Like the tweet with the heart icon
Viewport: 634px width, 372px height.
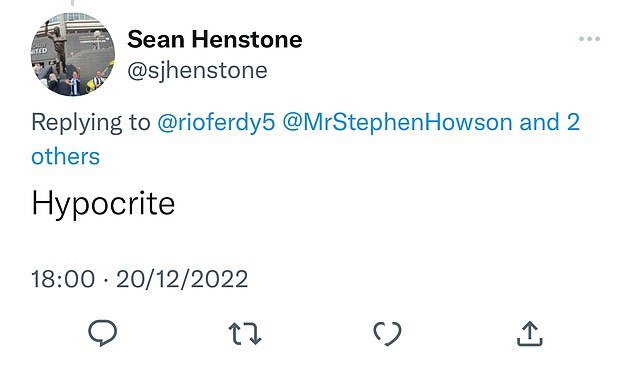click(x=387, y=334)
